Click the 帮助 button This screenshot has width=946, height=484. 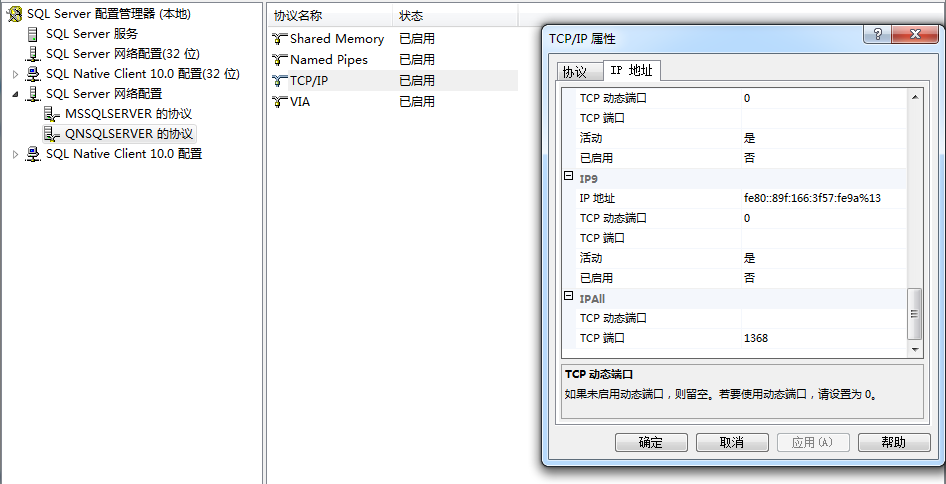894,442
